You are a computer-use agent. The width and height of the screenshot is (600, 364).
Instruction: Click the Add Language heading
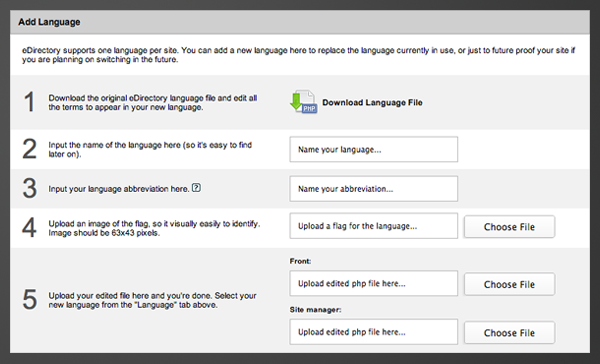(x=49, y=22)
